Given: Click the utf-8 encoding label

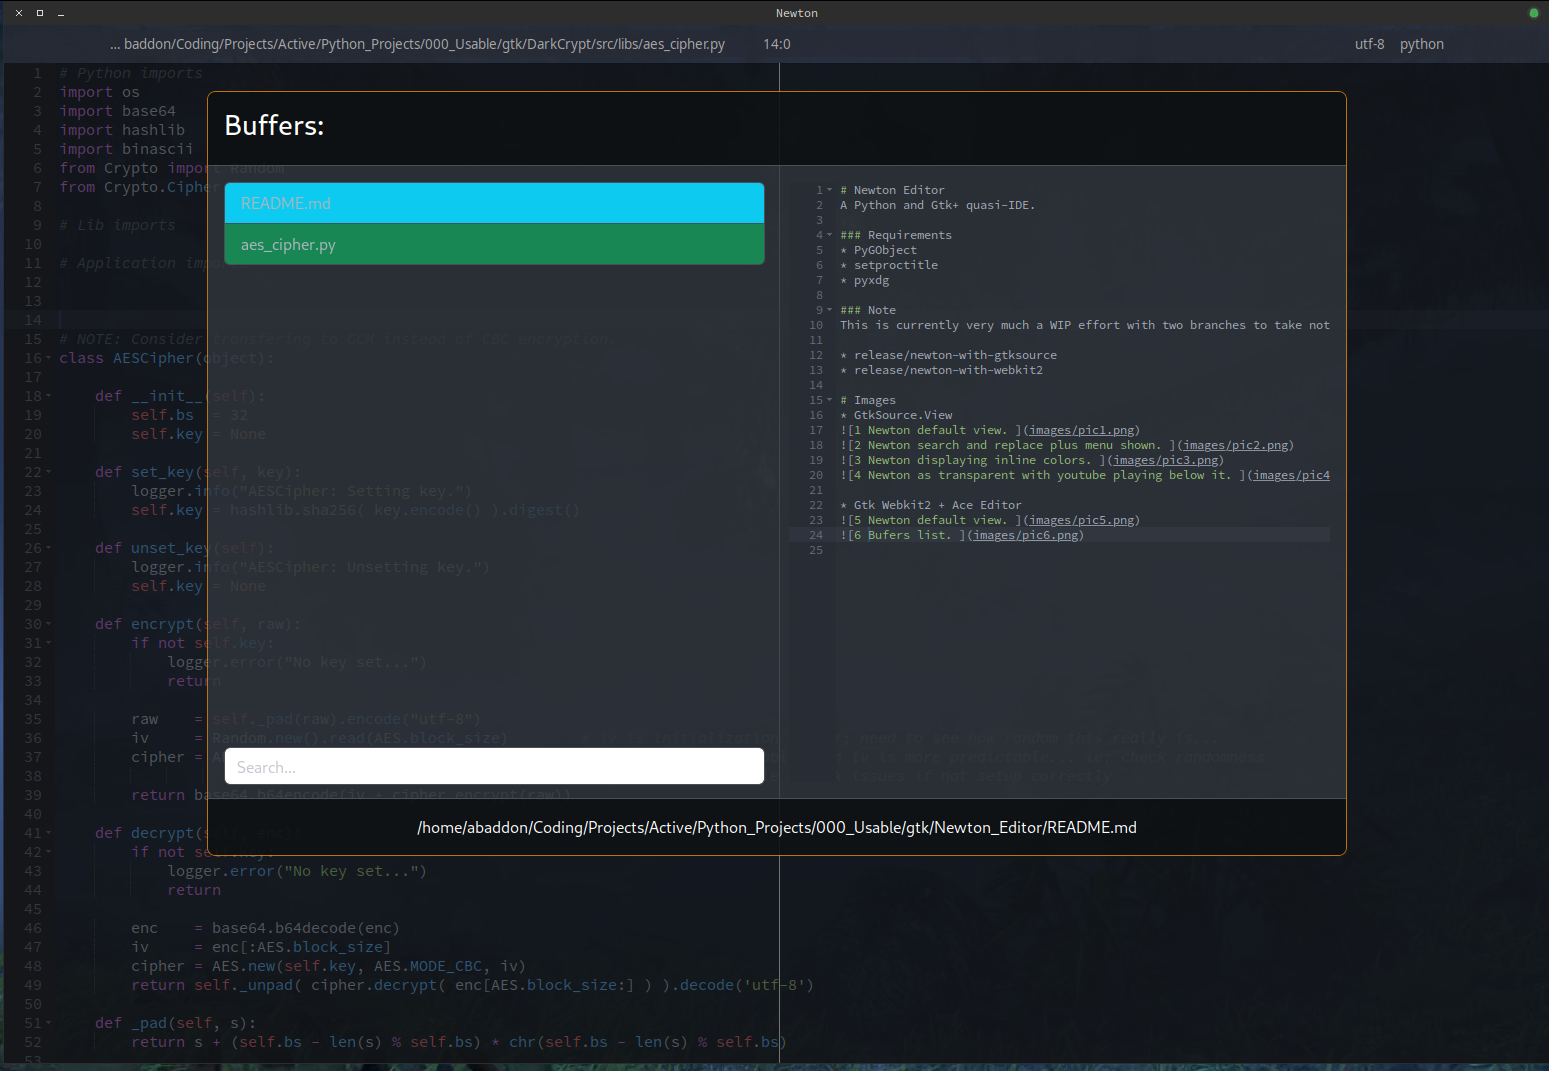Looking at the screenshot, I should click(x=1370, y=44).
